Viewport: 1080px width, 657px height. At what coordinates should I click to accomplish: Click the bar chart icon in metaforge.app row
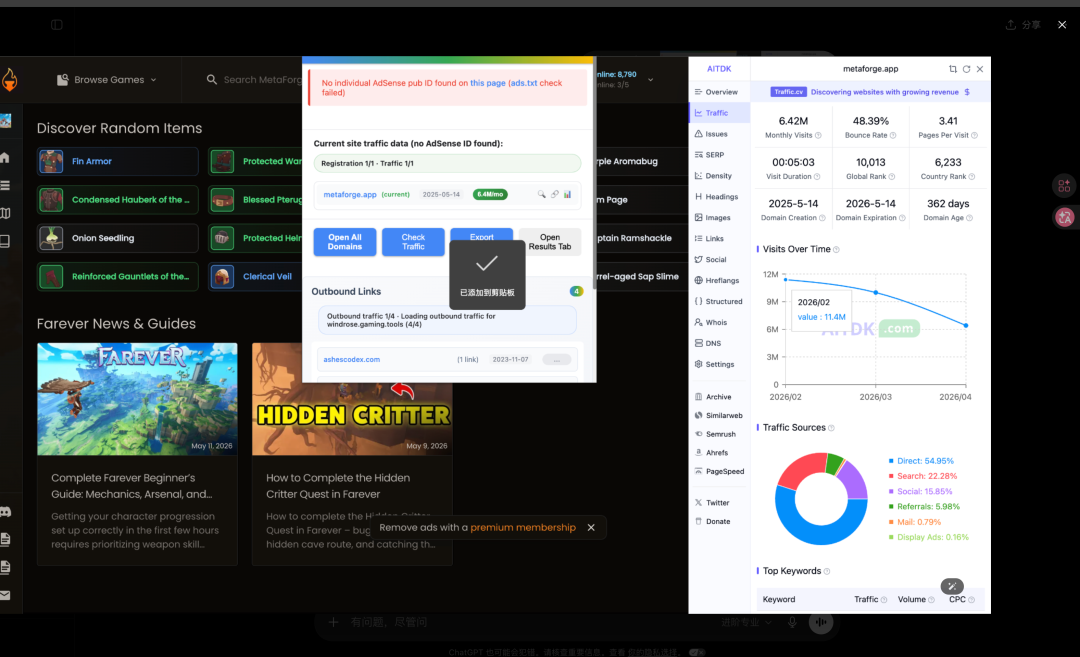568,194
